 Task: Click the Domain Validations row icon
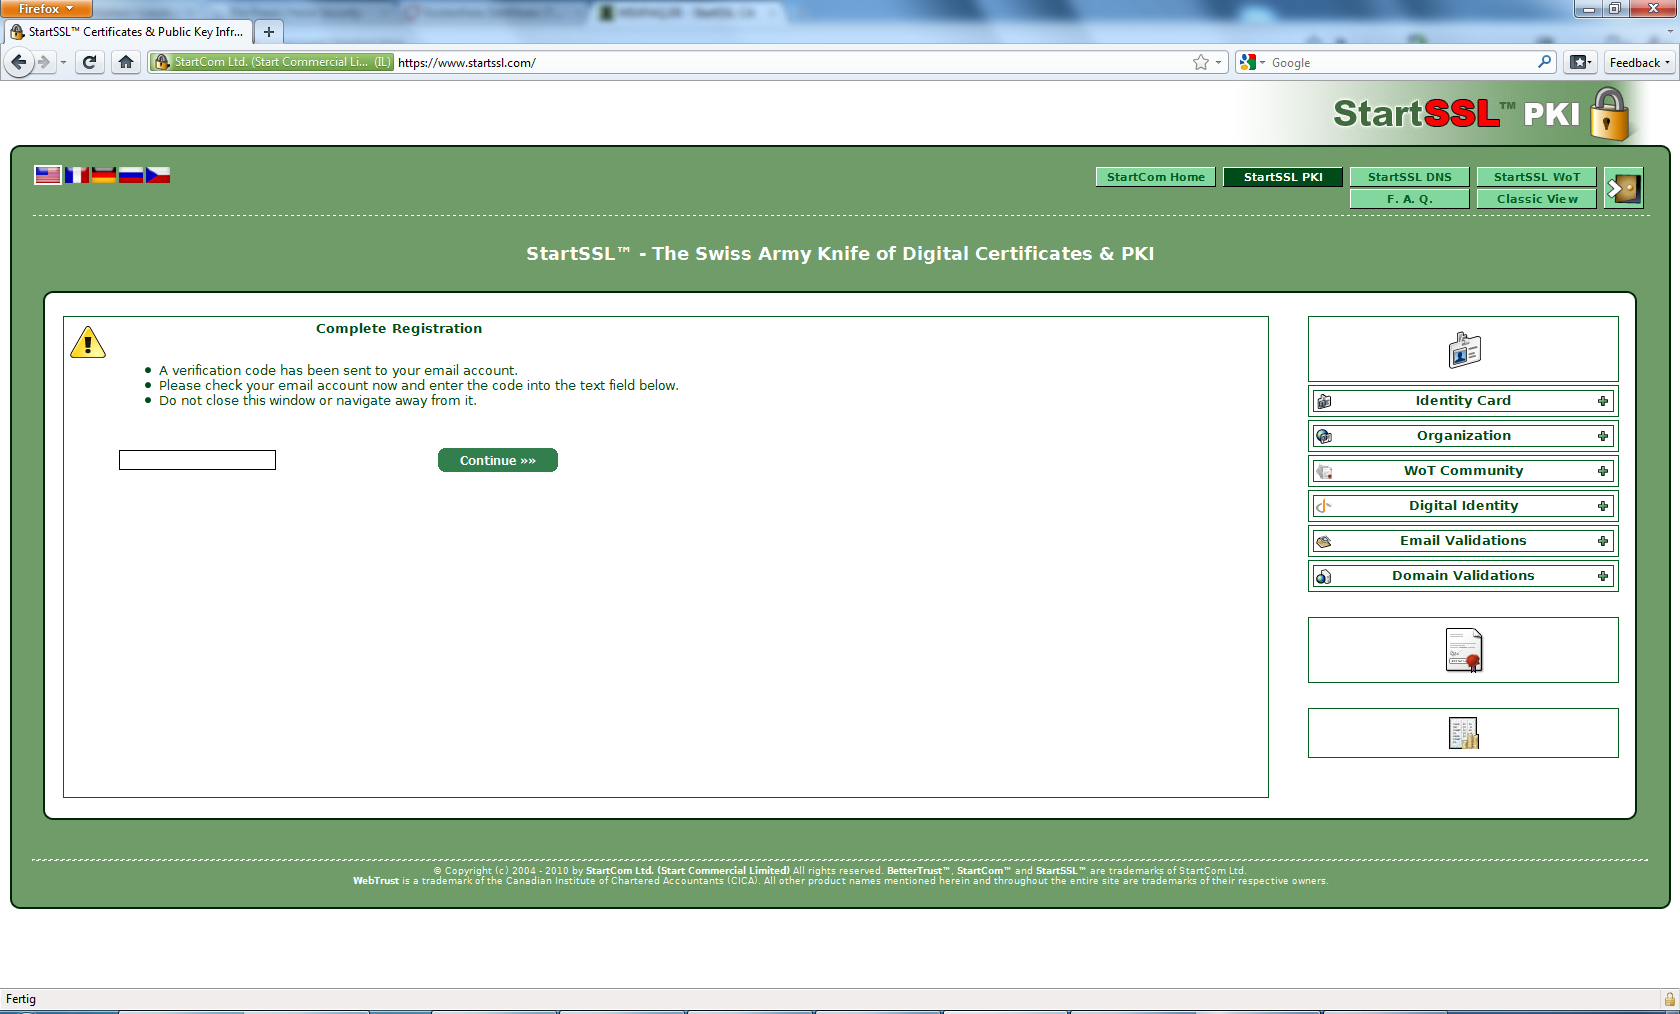coord(1324,576)
